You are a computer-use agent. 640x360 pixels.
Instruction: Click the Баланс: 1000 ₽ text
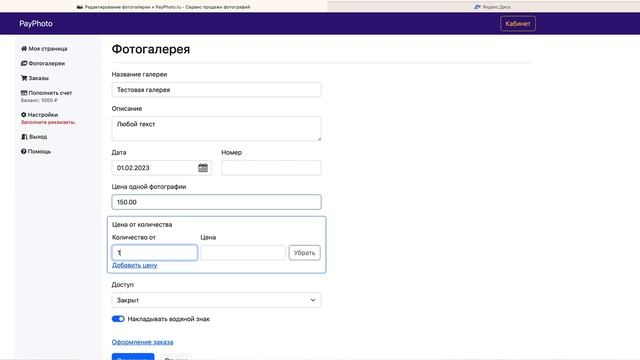[39, 100]
